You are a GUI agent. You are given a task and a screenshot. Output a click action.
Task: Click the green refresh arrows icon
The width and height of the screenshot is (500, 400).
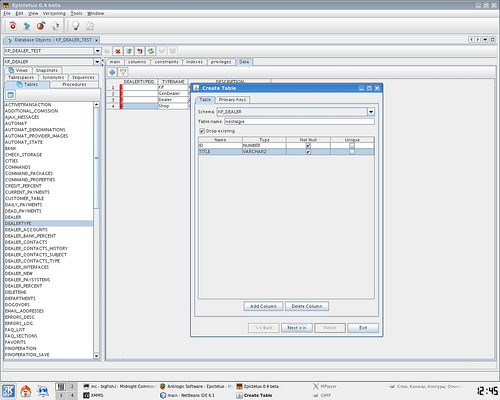151,51
